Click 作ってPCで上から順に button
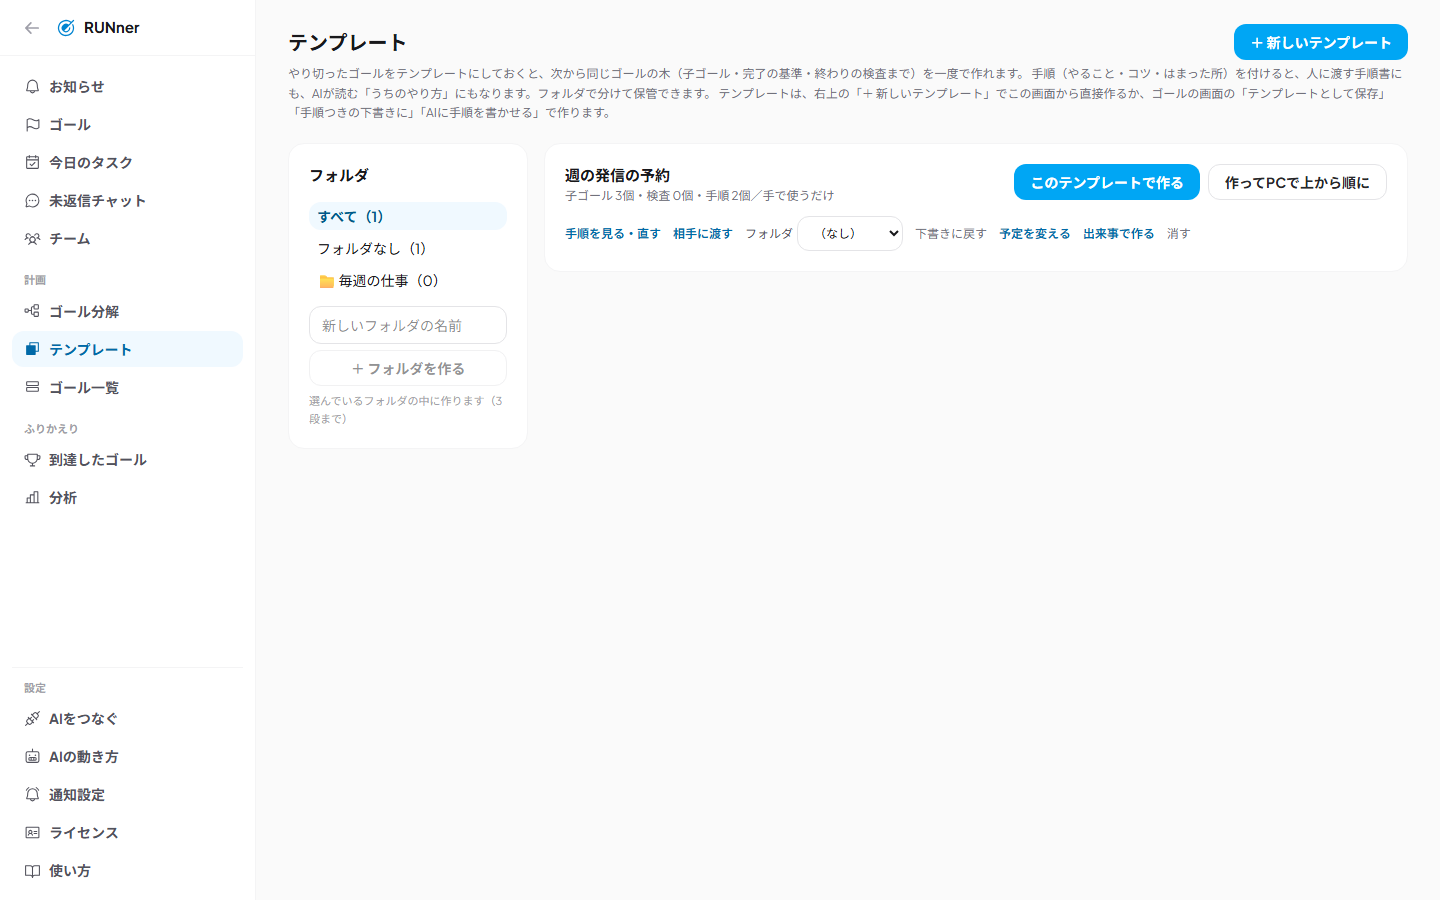 [x=1297, y=183]
